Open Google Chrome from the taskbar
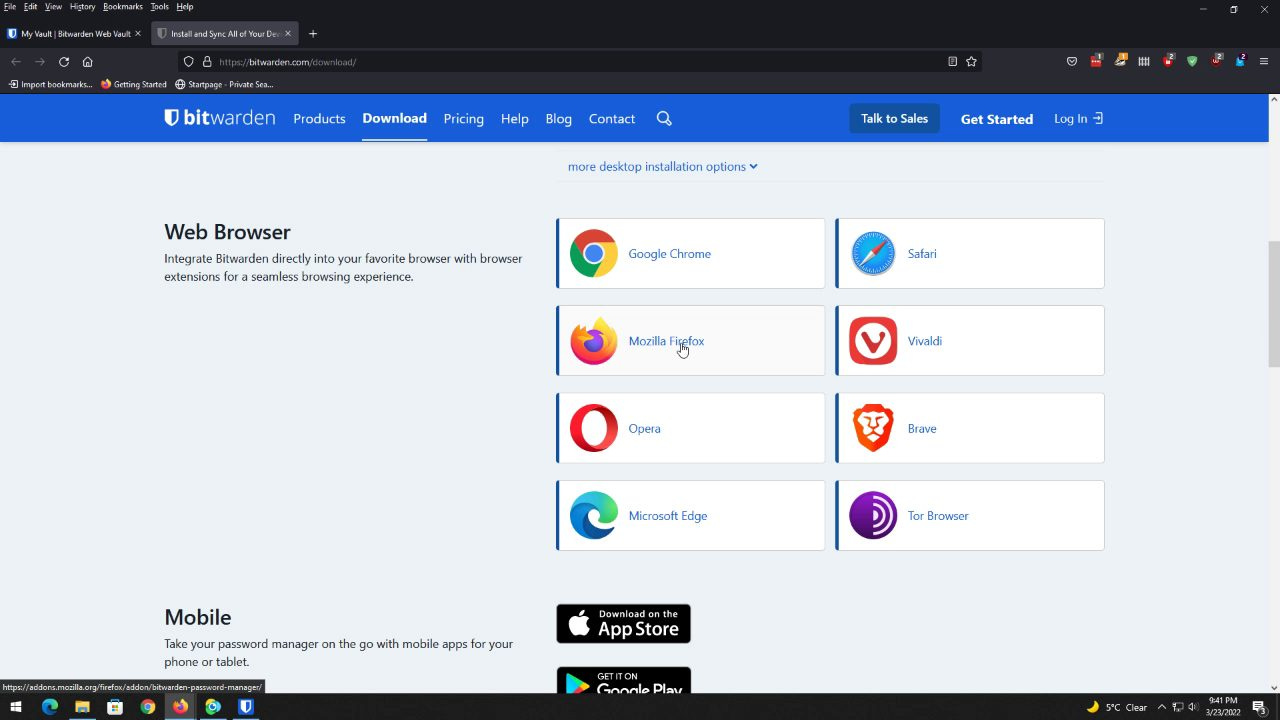 [148, 707]
